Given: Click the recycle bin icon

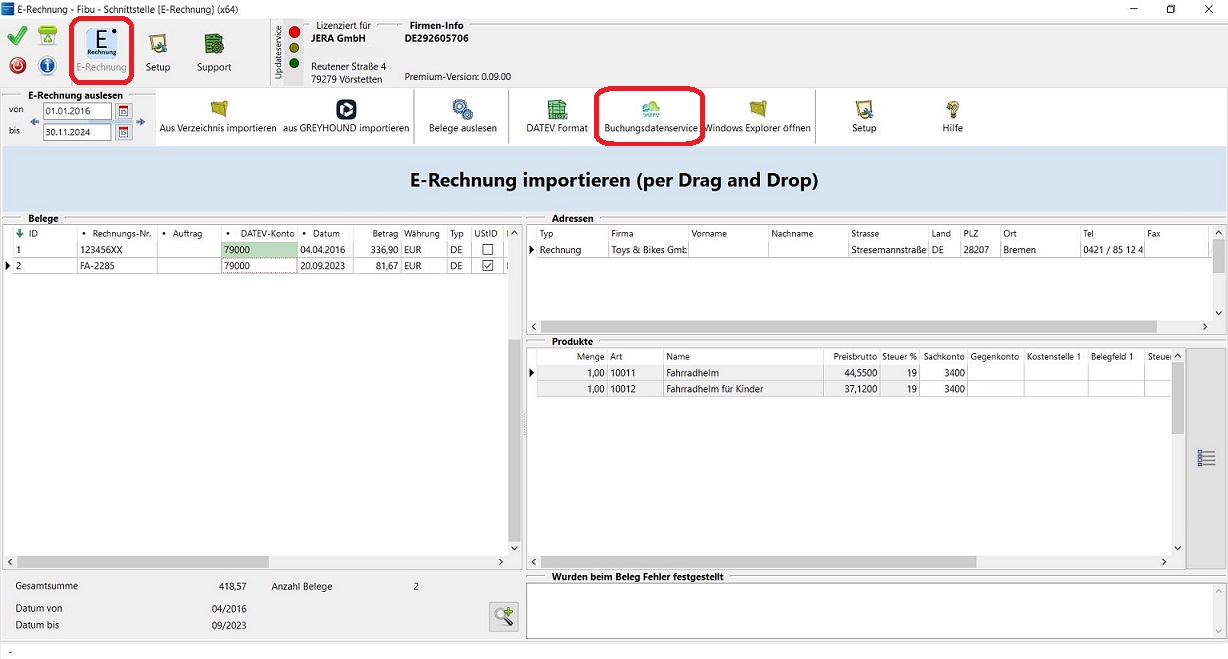Looking at the screenshot, I should click(47, 37).
